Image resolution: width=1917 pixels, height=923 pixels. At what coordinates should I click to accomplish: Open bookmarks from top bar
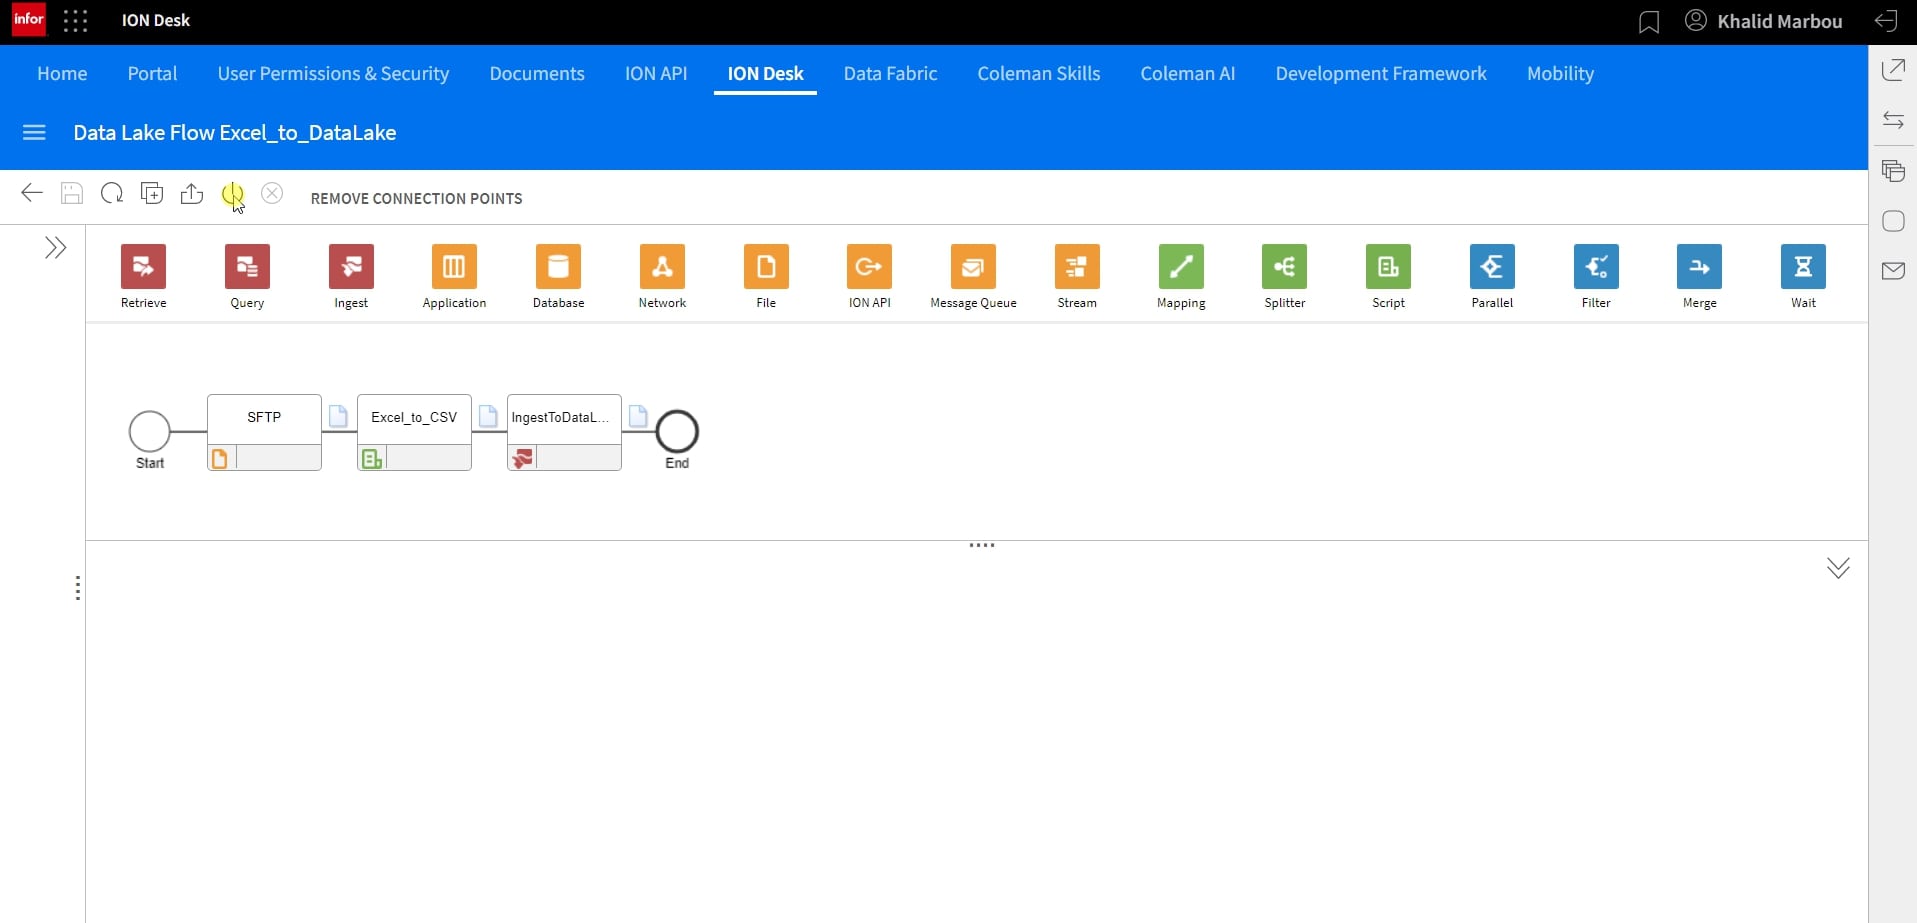(x=1649, y=22)
